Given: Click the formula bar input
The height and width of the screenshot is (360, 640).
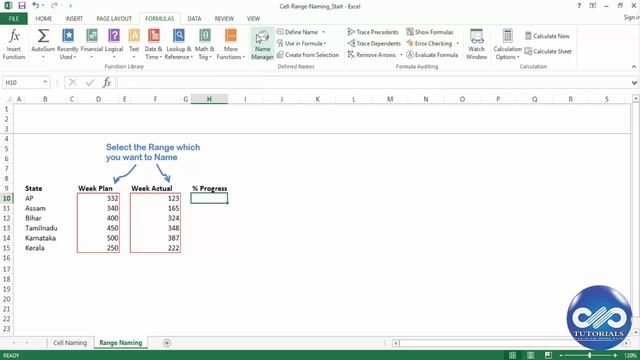Looking at the screenshot, I should click(373, 82).
